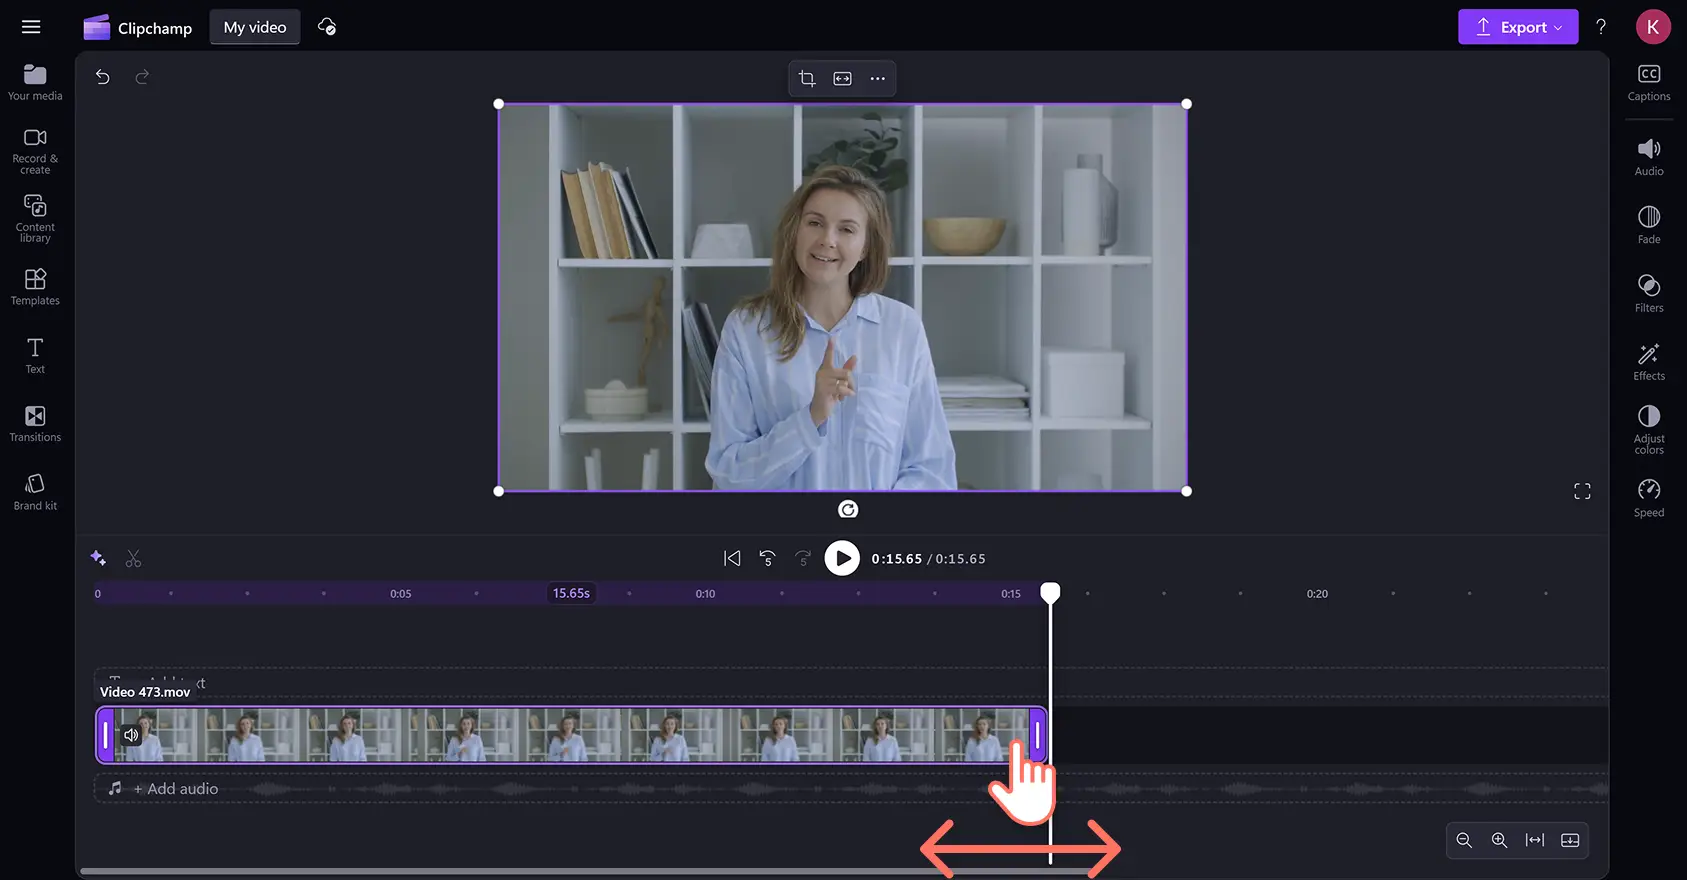This screenshot has width=1687, height=880.
Task: Open the Effects panel
Action: (x=1649, y=362)
